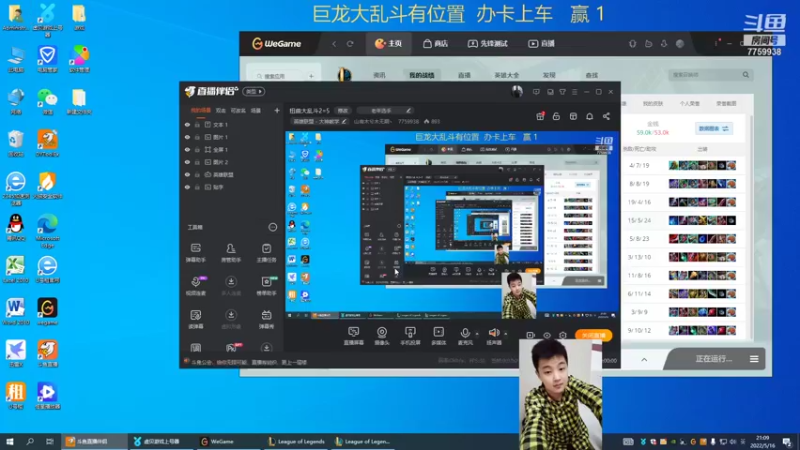
Task: Open 主播任务 tool in the toolbox
Action: point(266,253)
